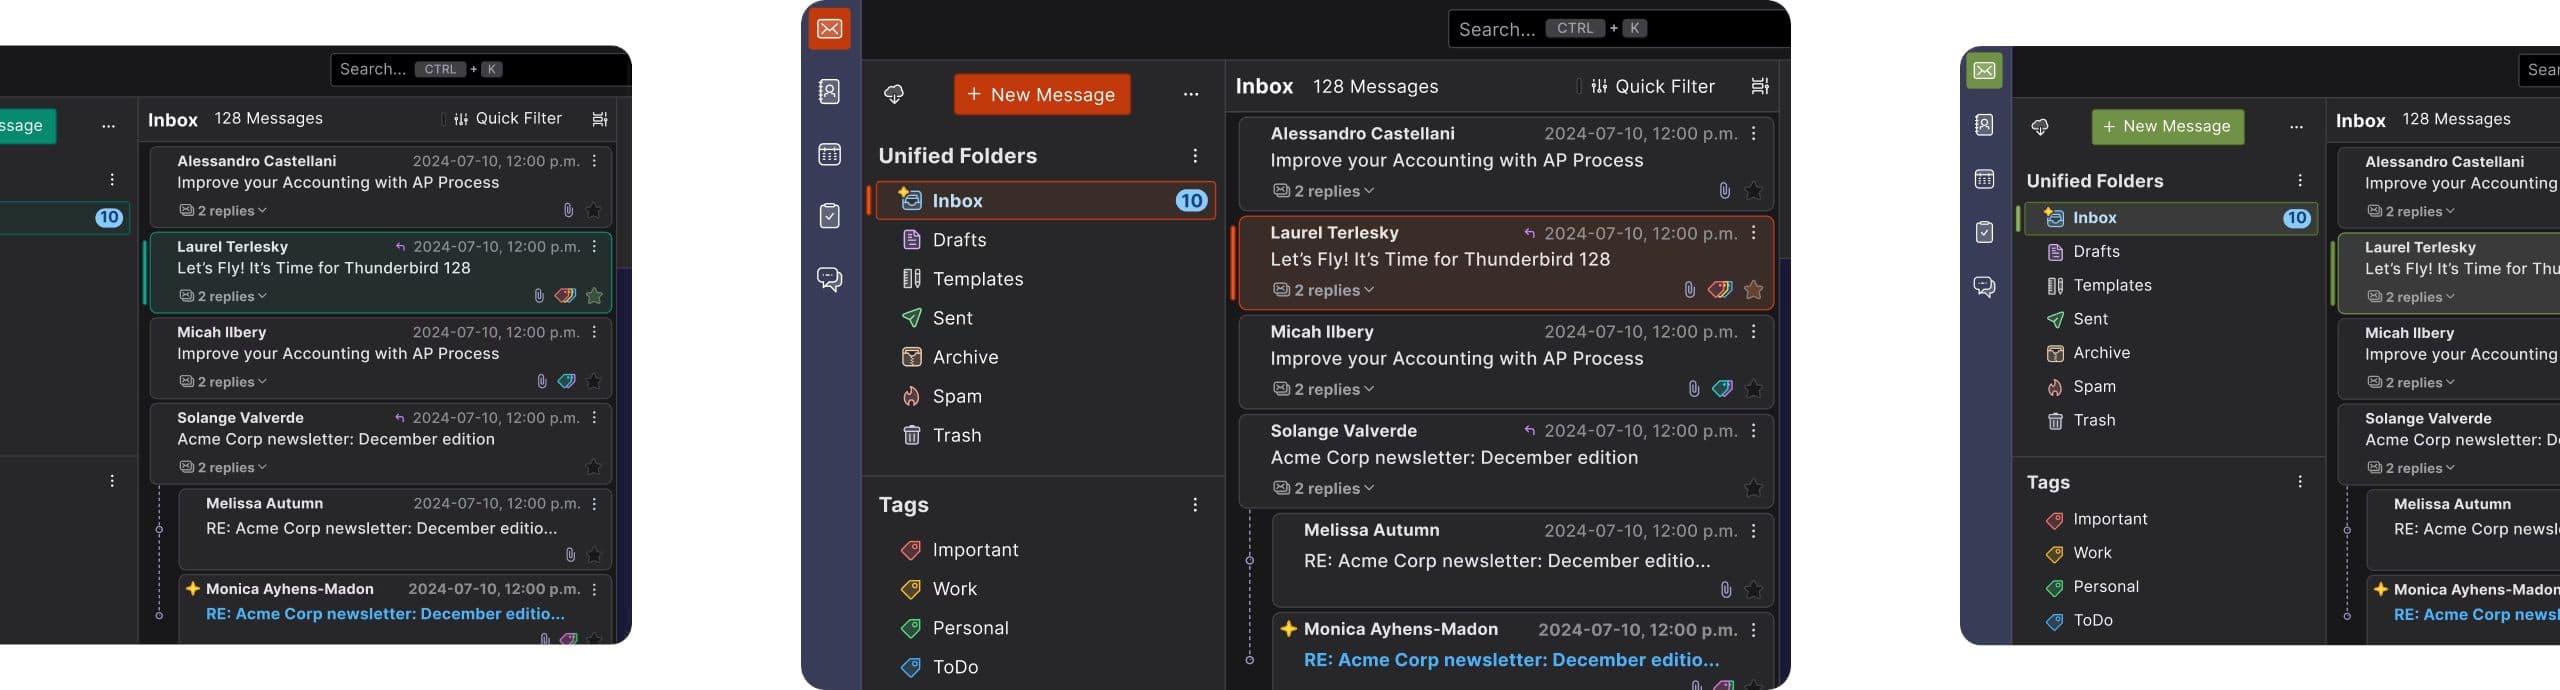Open Address Book in the orange-themed window sidebar

point(829,92)
